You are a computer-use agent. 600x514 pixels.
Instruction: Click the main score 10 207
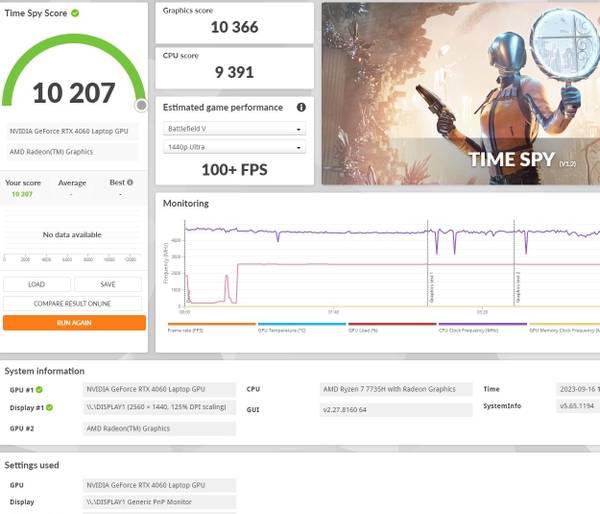pyautogui.click(x=74, y=93)
